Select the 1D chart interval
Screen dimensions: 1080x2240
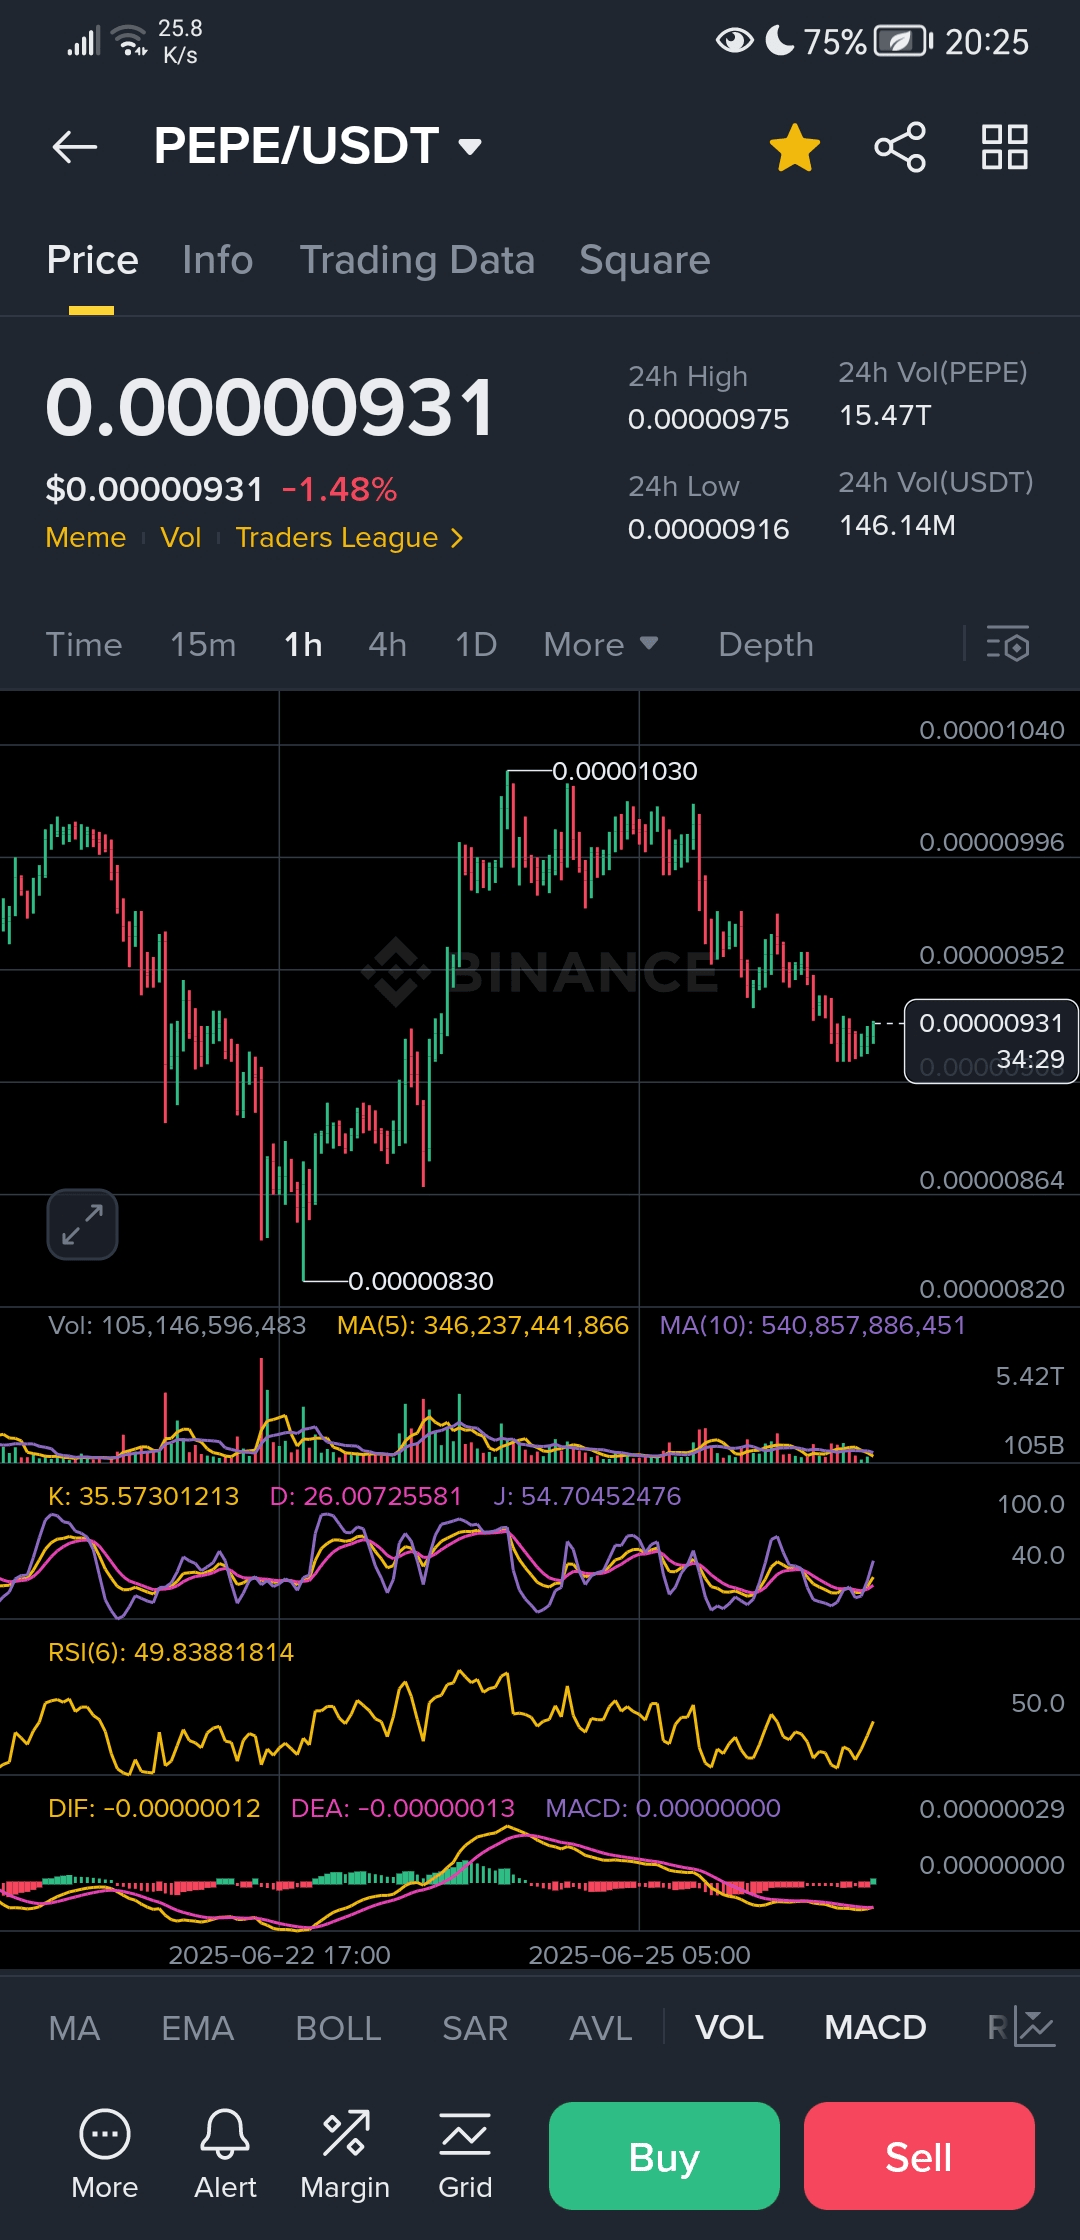tap(476, 645)
